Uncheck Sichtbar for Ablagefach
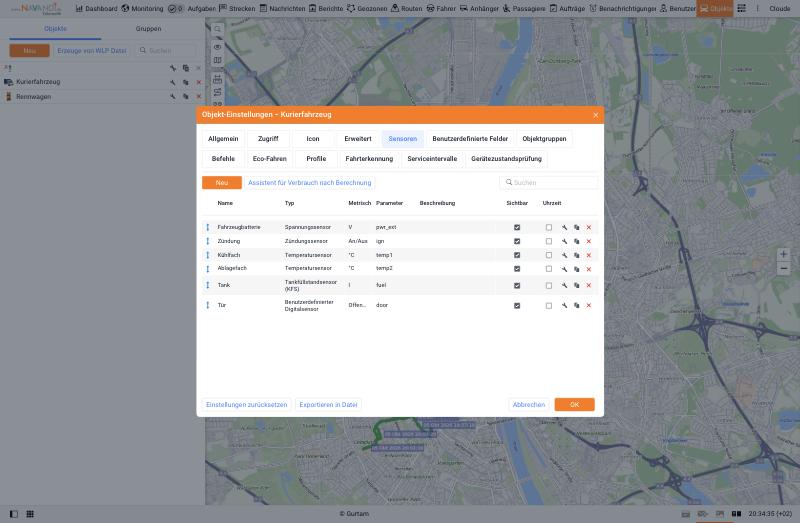The width and height of the screenshot is (800, 523). click(x=517, y=269)
